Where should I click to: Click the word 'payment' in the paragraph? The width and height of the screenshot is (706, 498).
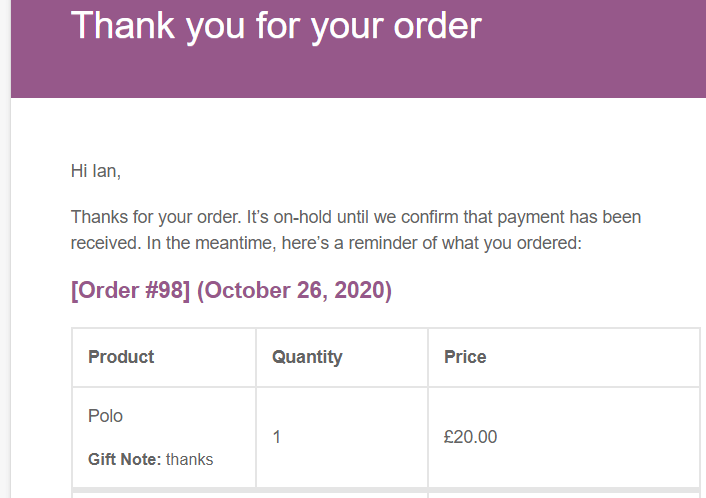531,218
